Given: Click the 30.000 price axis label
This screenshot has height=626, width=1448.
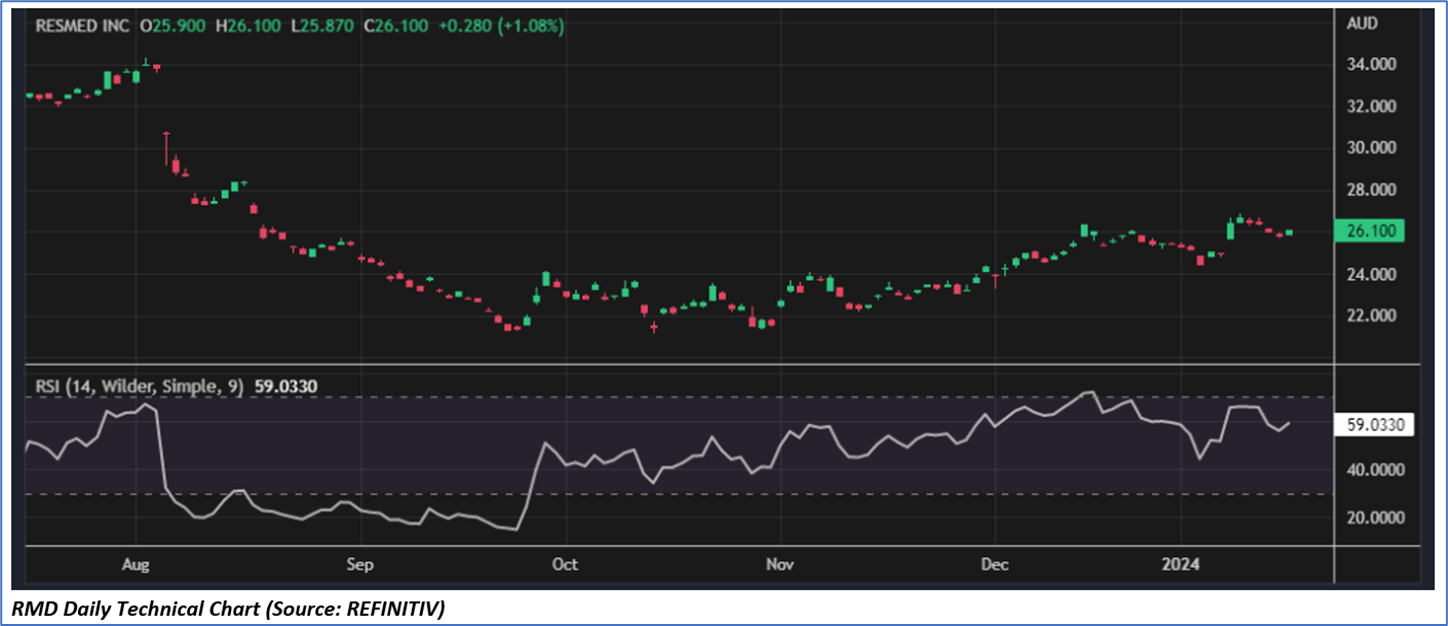Looking at the screenshot, I should 1374,148.
